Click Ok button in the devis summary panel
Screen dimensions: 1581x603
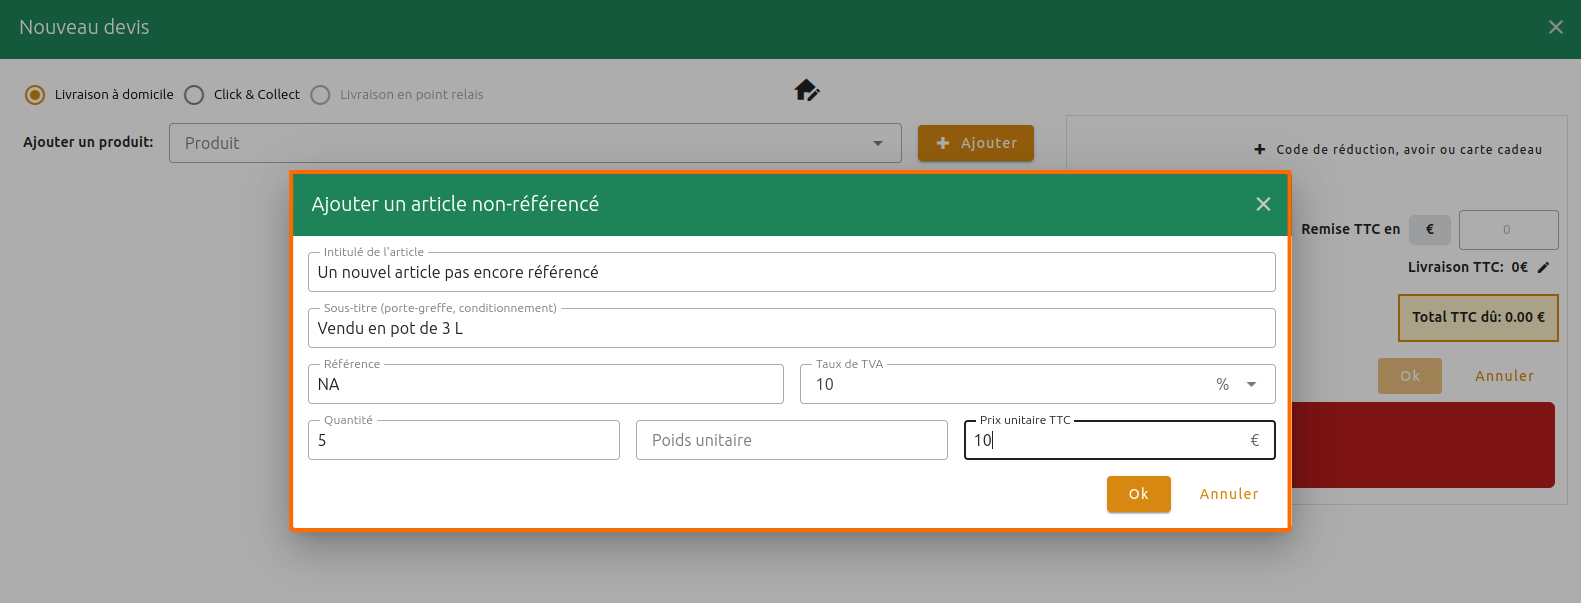coord(1410,376)
